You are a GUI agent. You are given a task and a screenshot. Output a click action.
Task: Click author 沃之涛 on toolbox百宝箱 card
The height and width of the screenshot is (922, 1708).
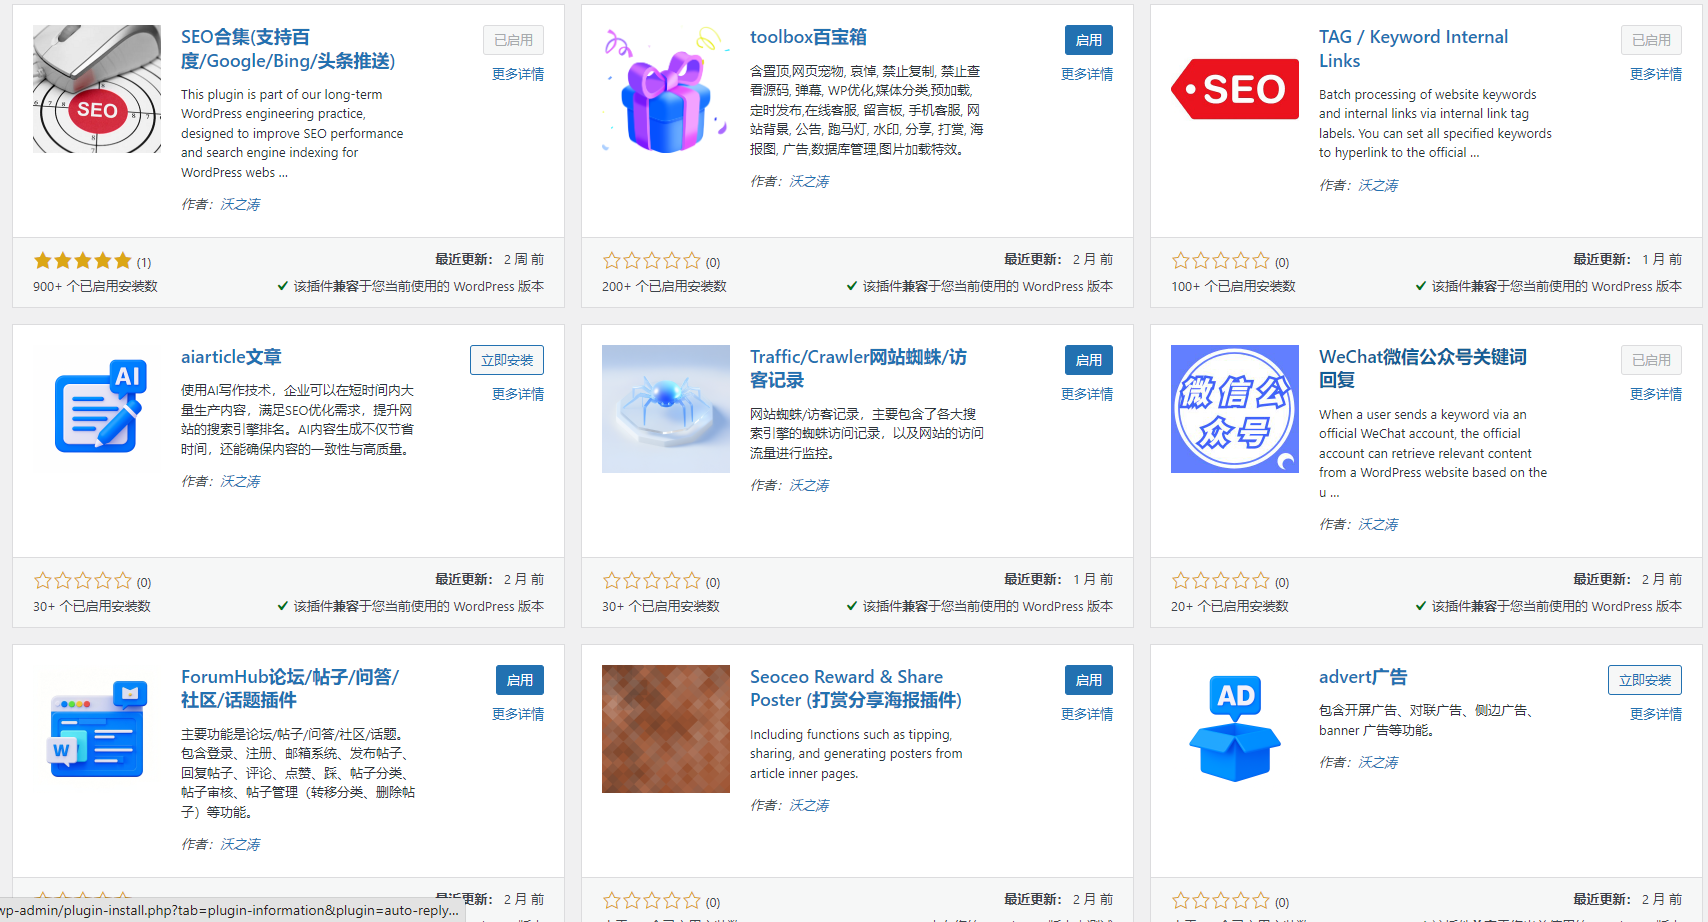pos(809,181)
